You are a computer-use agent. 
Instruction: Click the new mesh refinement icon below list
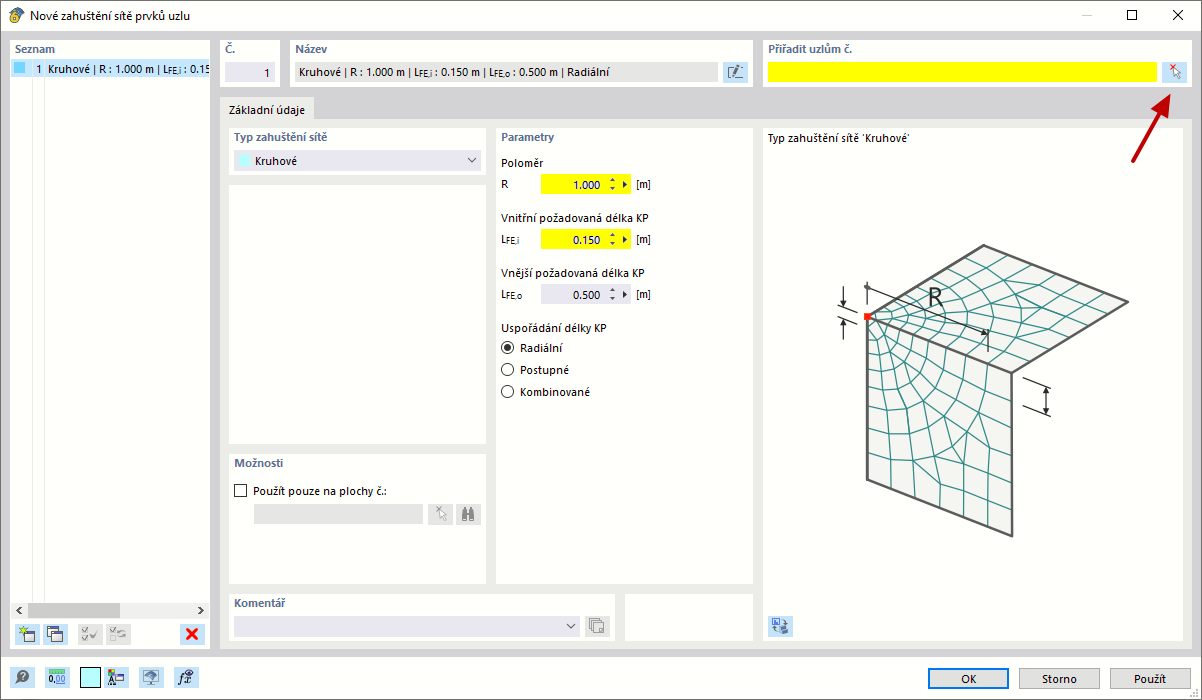(27, 633)
